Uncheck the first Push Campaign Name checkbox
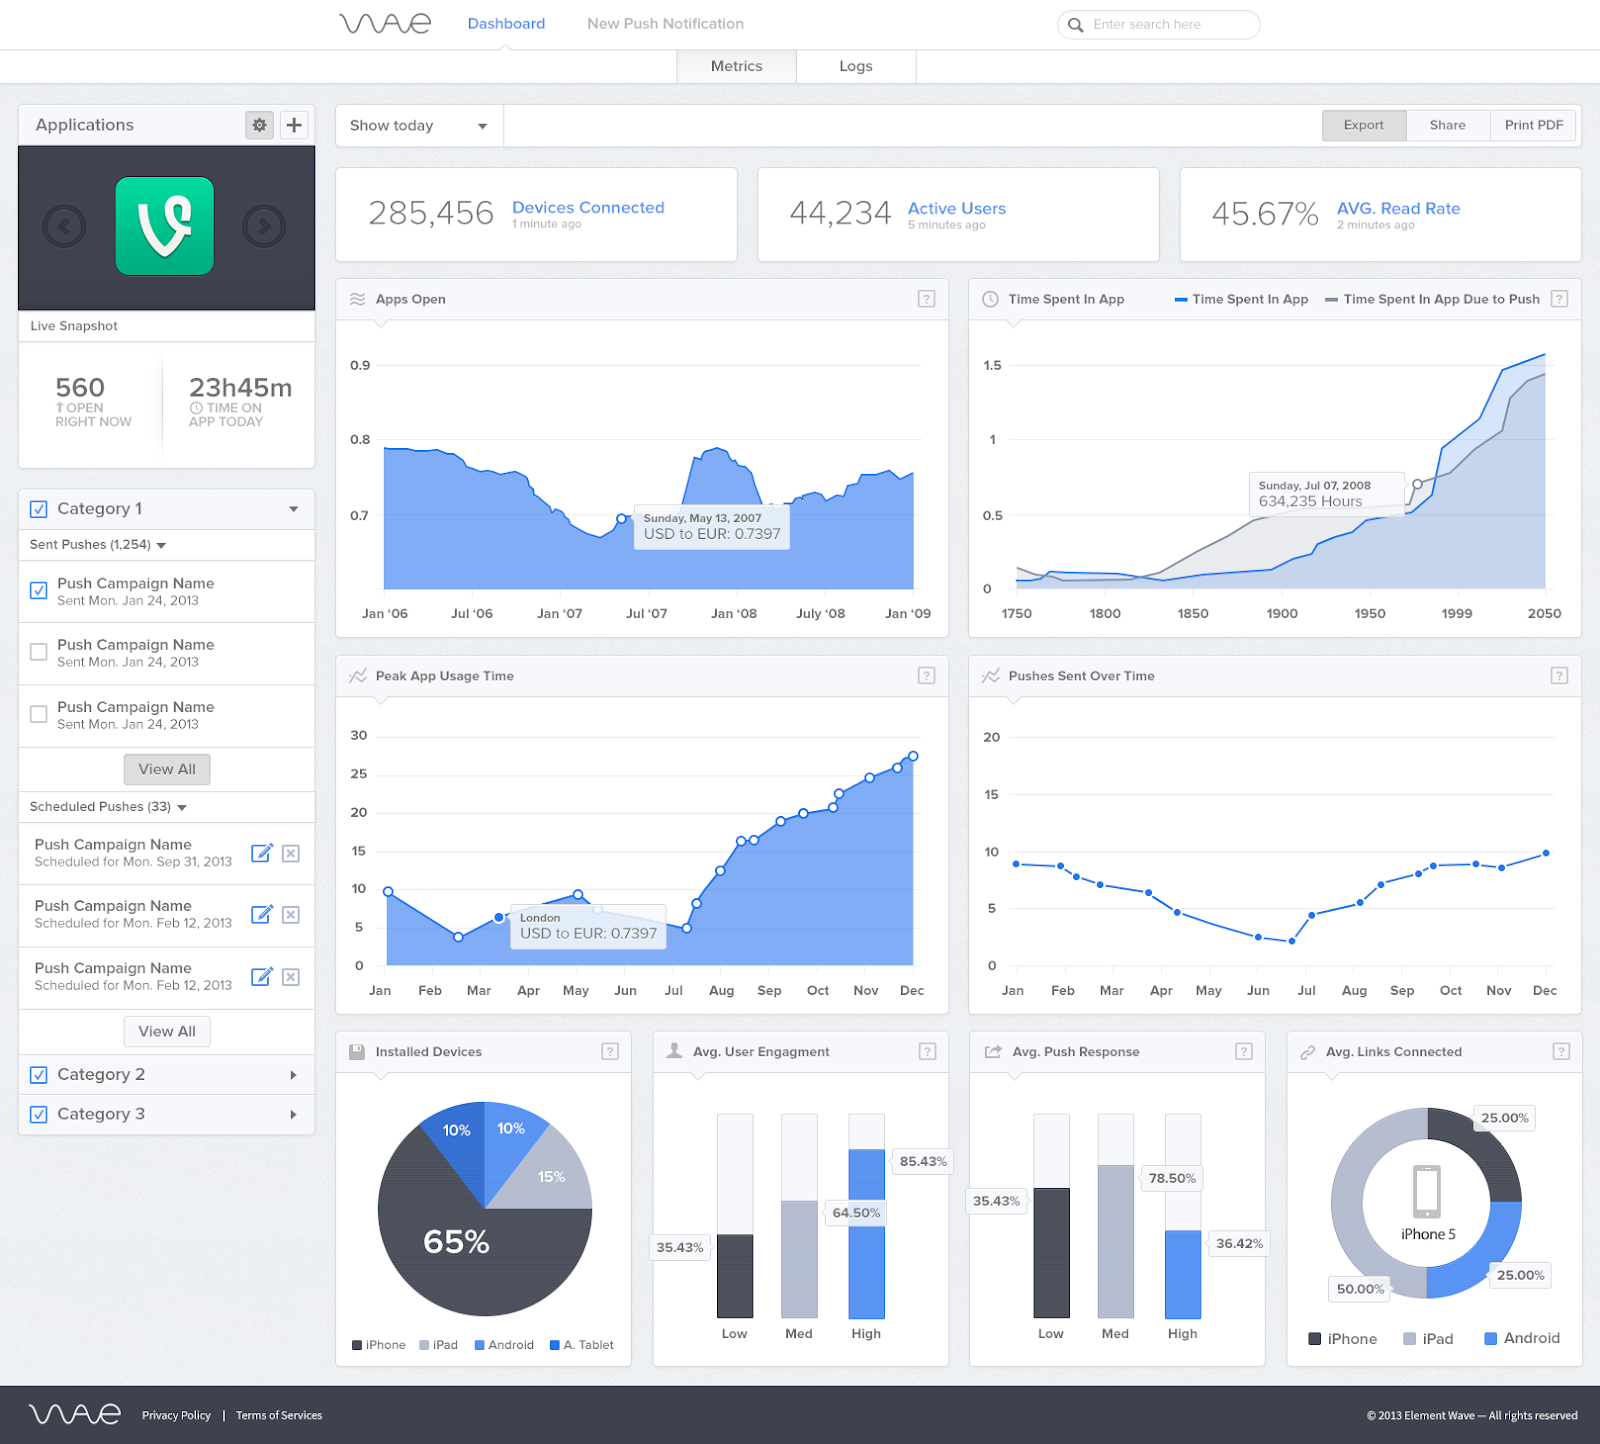The width and height of the screenshot is (1600, 1444). click(x=38, y=590)
